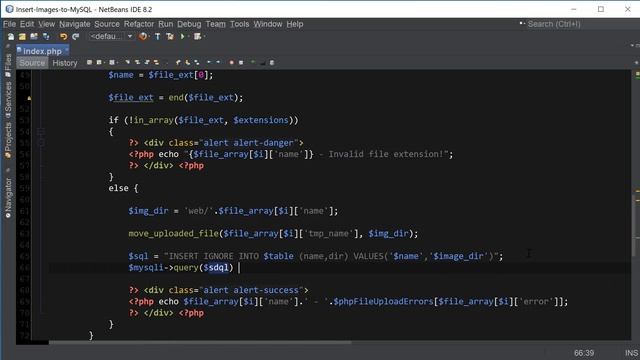Click the 66:39 cursor position in status bar
This screenshot has height=360, width=640.
click(584, 353)
